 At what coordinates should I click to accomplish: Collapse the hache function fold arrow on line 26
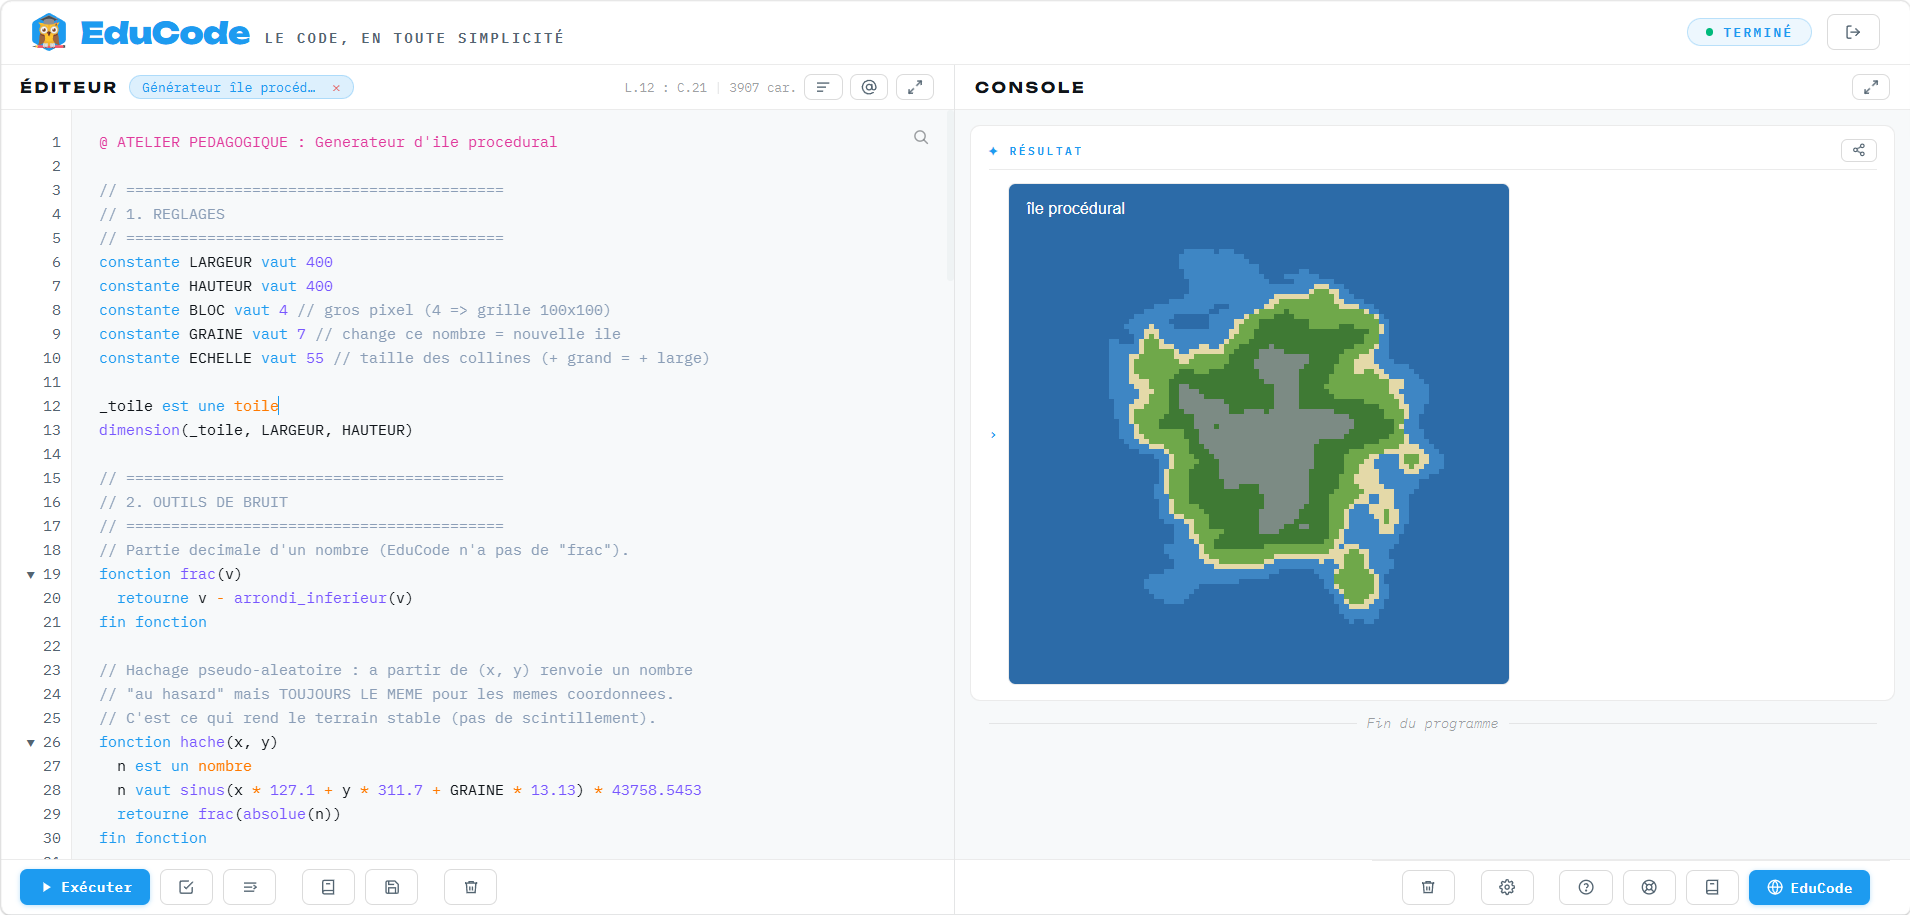[x=31, y=743]
